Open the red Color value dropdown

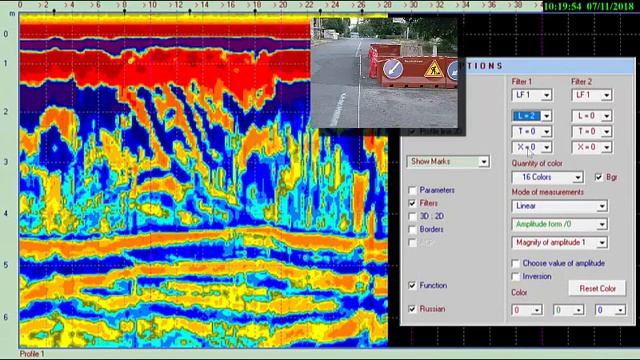pos(527,310)
